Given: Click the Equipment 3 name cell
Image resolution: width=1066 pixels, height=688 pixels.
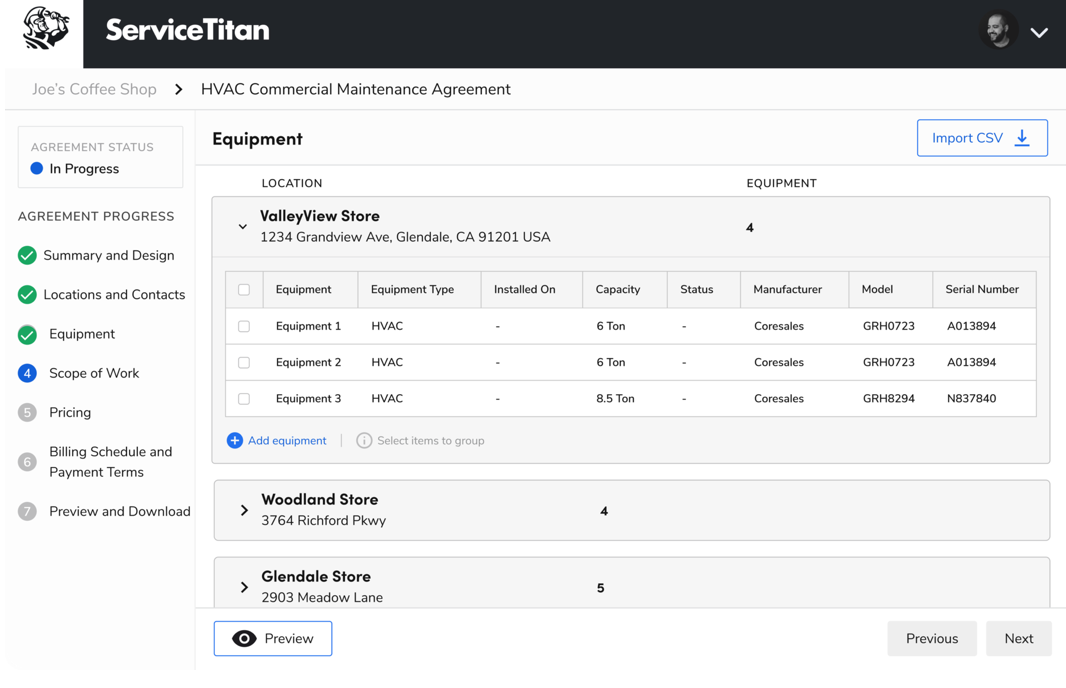Looking at the screenshot, I should pos(308,398).
